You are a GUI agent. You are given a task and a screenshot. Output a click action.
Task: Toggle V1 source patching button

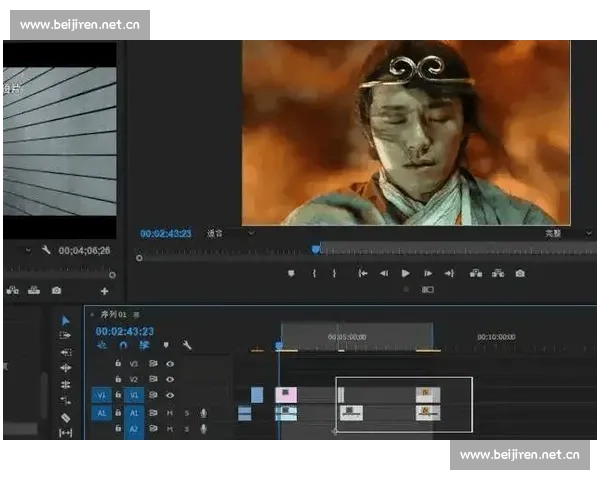pos(101,395)
